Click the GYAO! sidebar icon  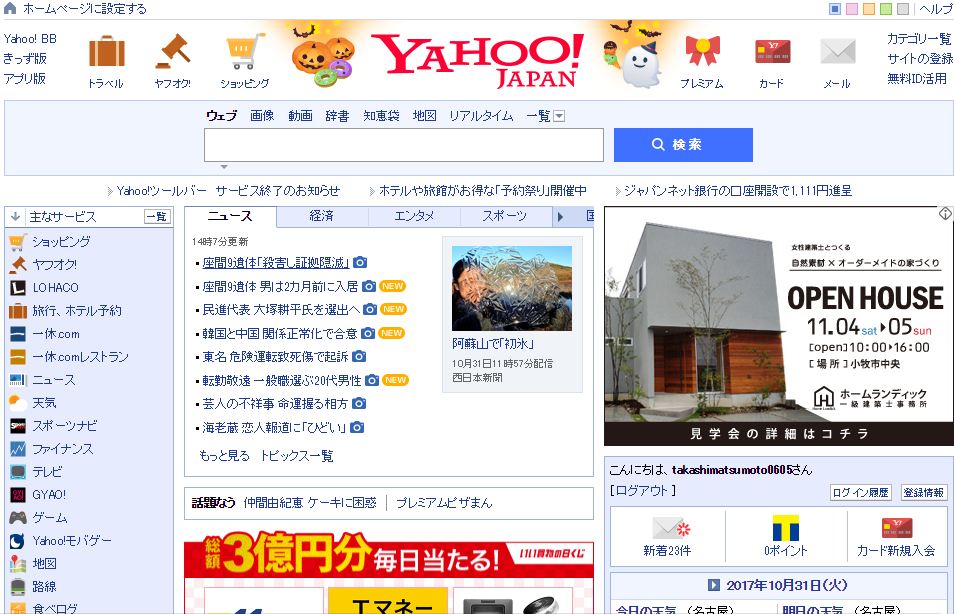click(x=18, y=495)
